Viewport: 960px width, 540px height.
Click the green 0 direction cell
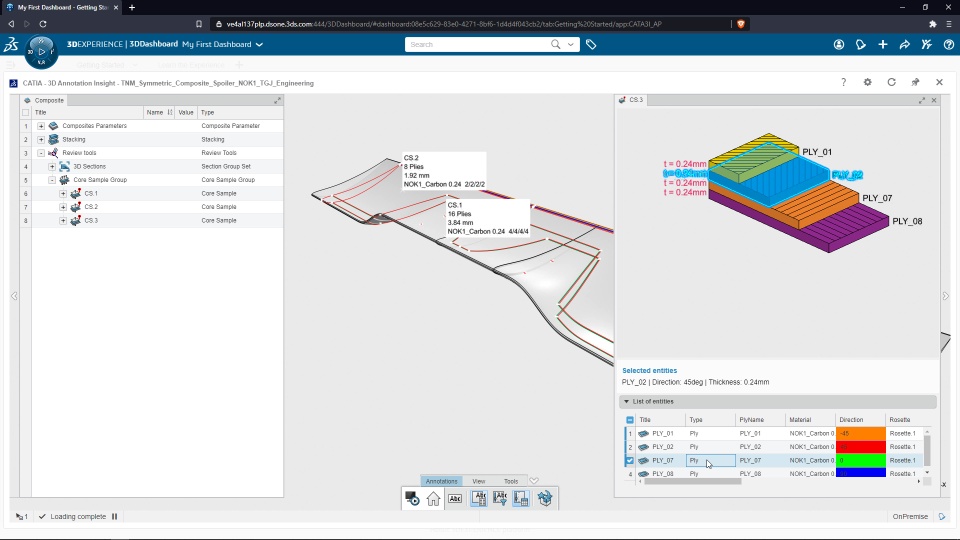click(x=861, y=460)
